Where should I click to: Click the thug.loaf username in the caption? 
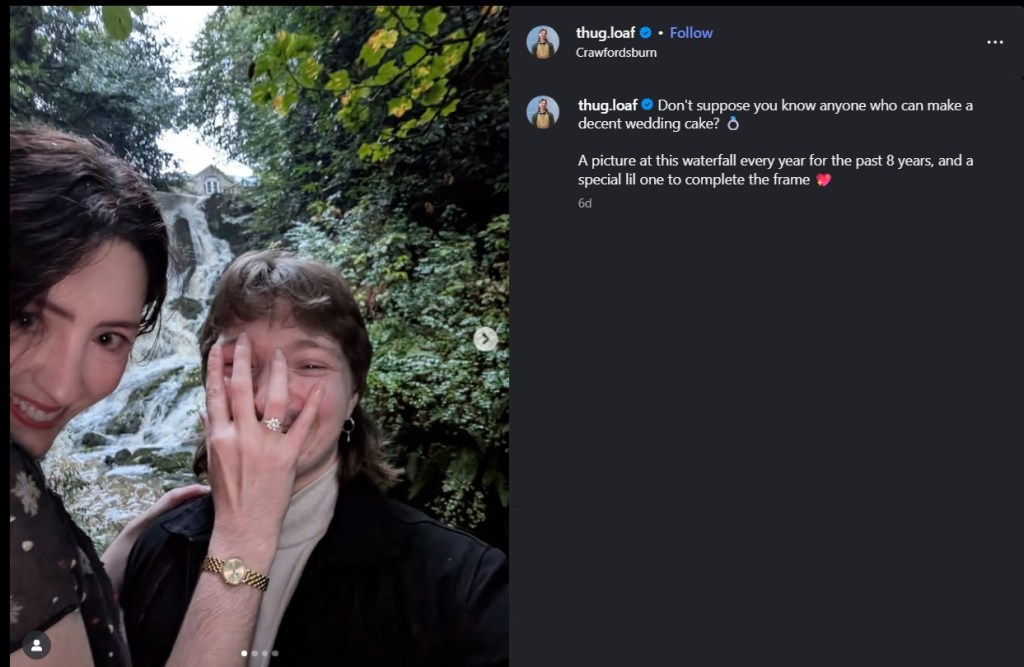coord(607,105)
